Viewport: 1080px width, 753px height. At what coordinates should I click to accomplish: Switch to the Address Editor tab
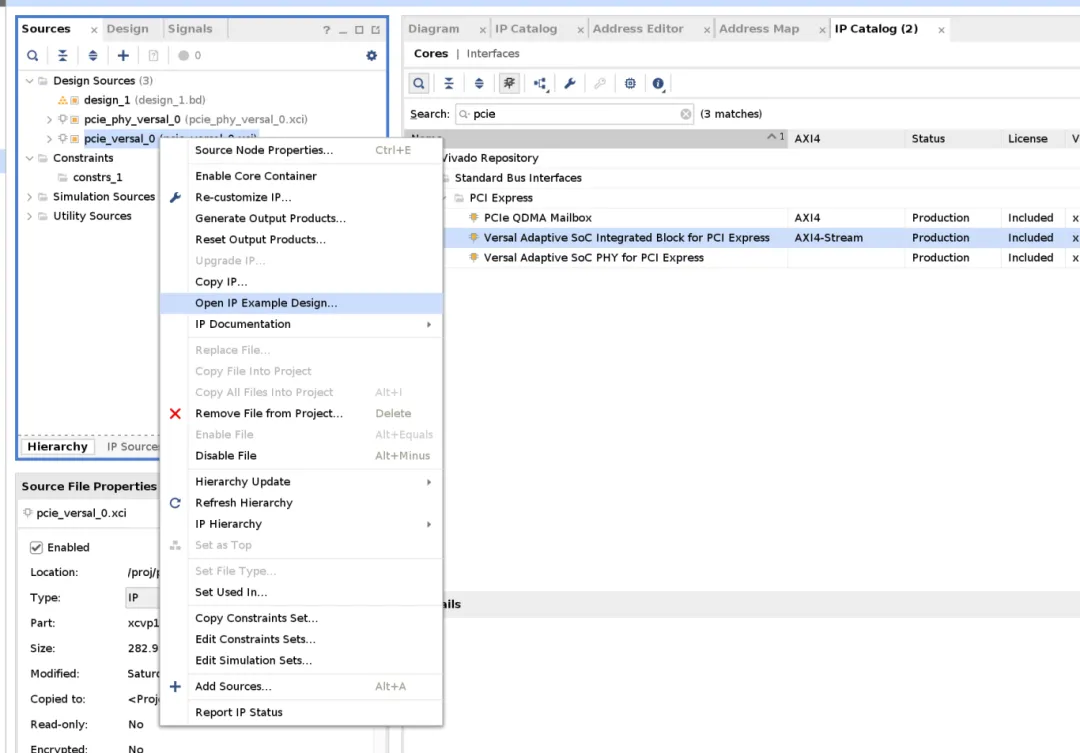click(637, 29)
